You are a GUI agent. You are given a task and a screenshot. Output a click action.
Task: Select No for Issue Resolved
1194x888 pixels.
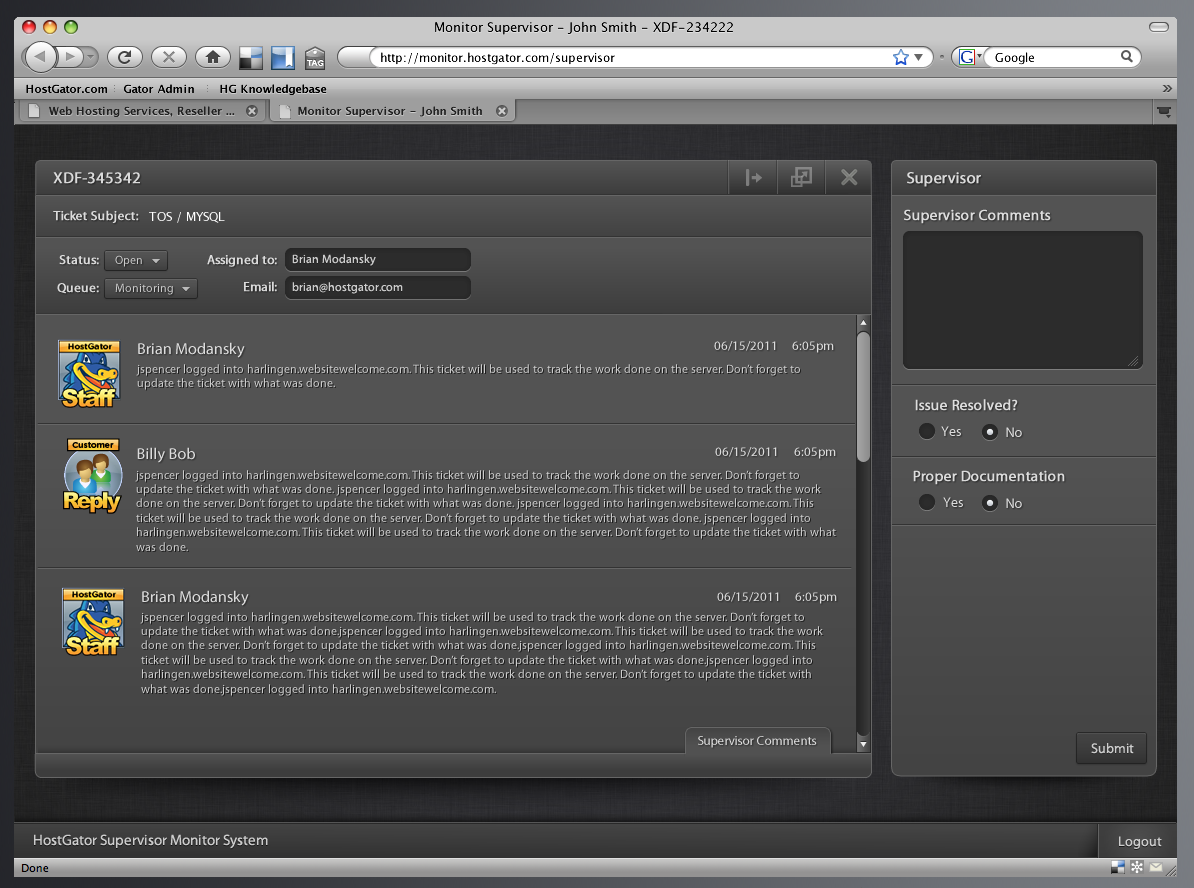(990, 432)
